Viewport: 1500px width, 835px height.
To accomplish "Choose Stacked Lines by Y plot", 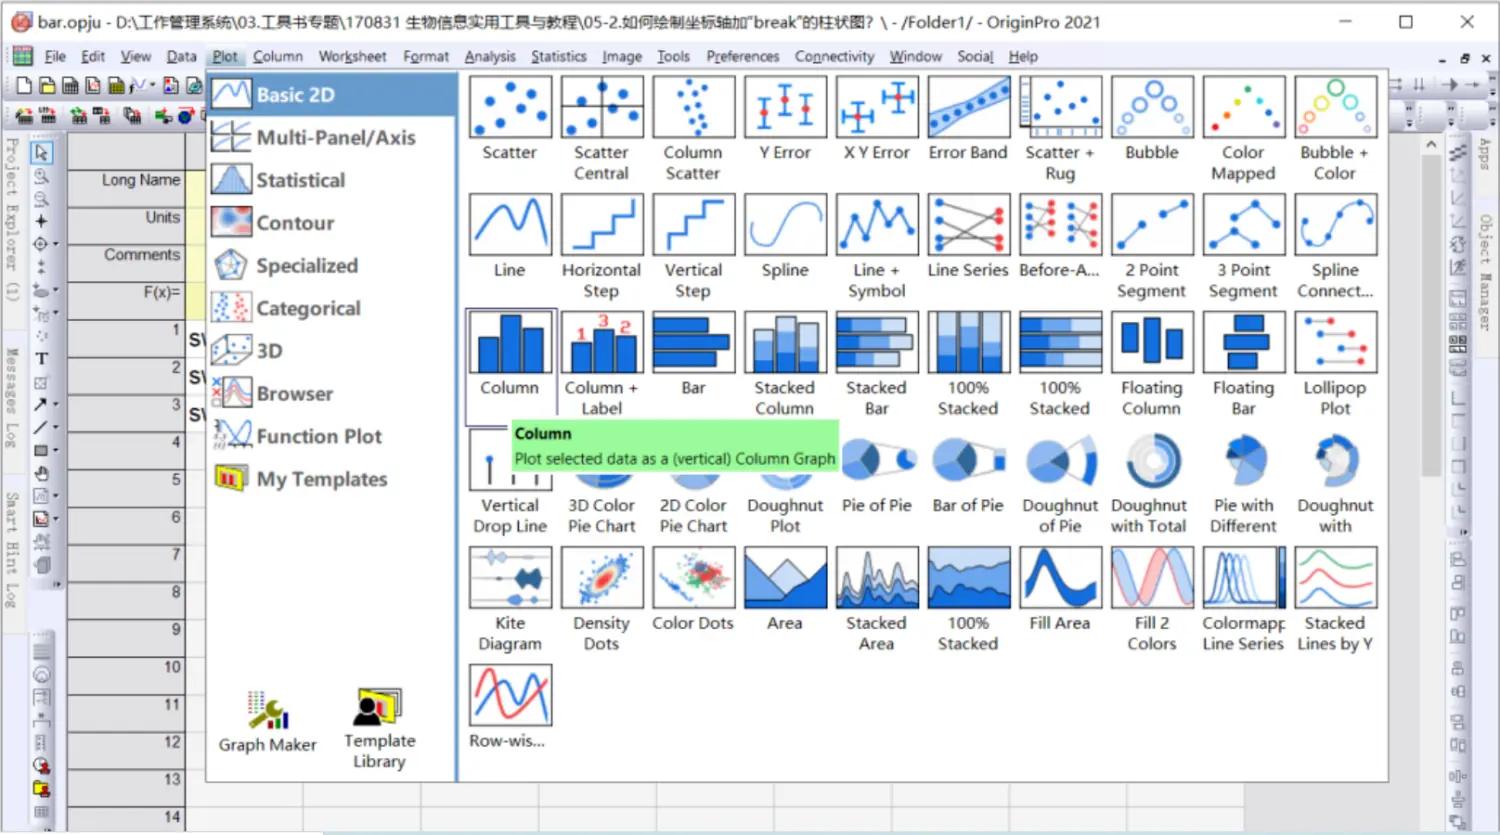I will pos(1335,578).
